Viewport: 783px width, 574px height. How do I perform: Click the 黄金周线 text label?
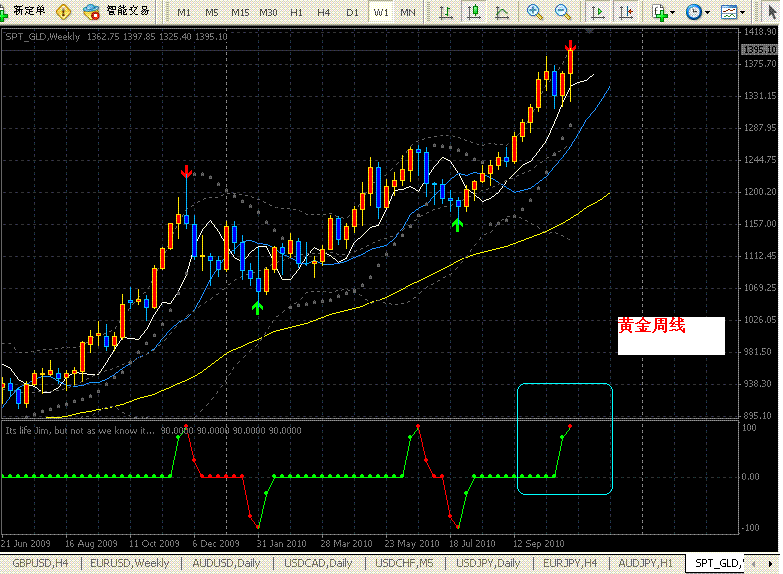tap(652, 326)
